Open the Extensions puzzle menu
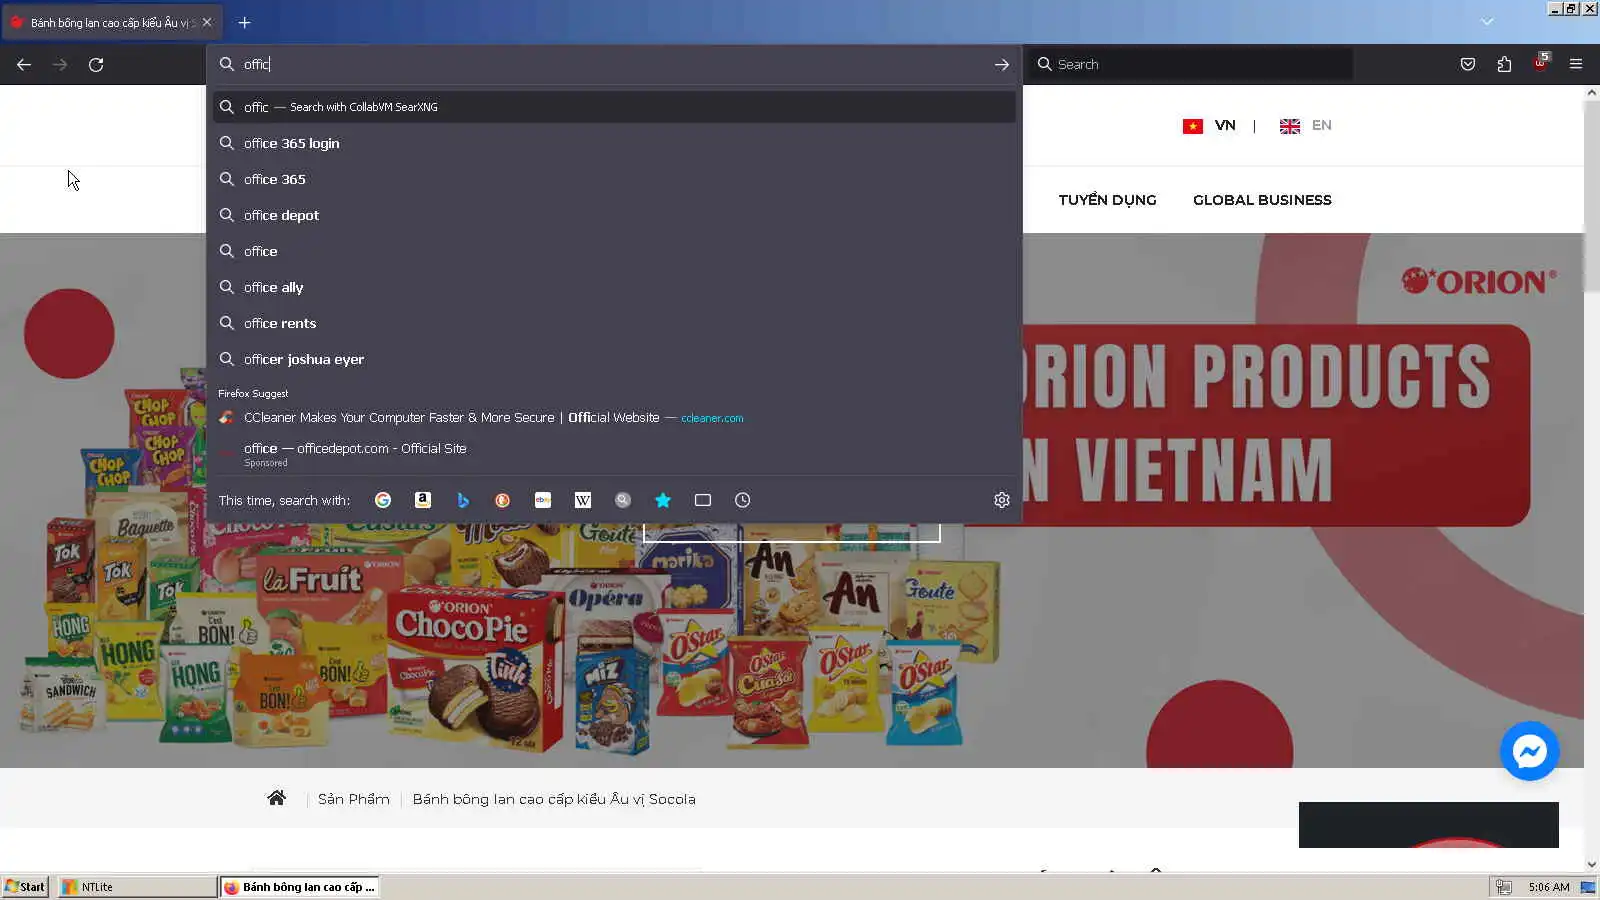Image resolution: width=1600 pixels, height=900 pixels. click(1504, 64)
